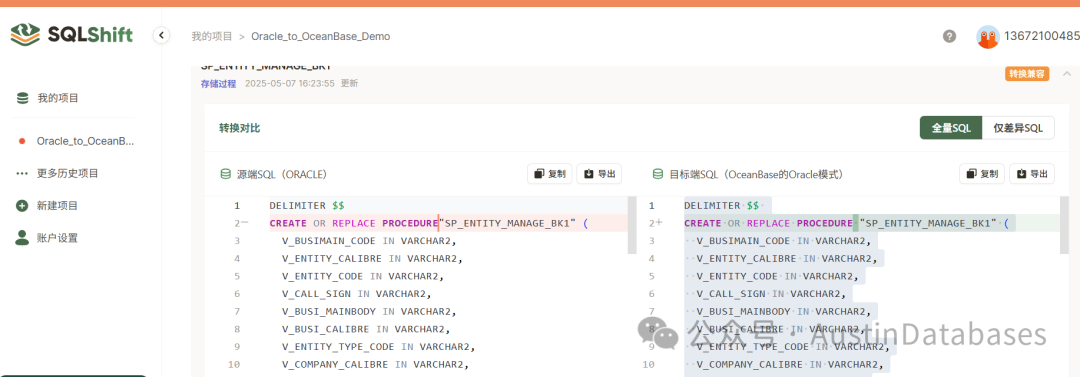Collapse the procedure panel with chevron
Viewport: 1080px width, 377px height.
tap(1067, 74)
